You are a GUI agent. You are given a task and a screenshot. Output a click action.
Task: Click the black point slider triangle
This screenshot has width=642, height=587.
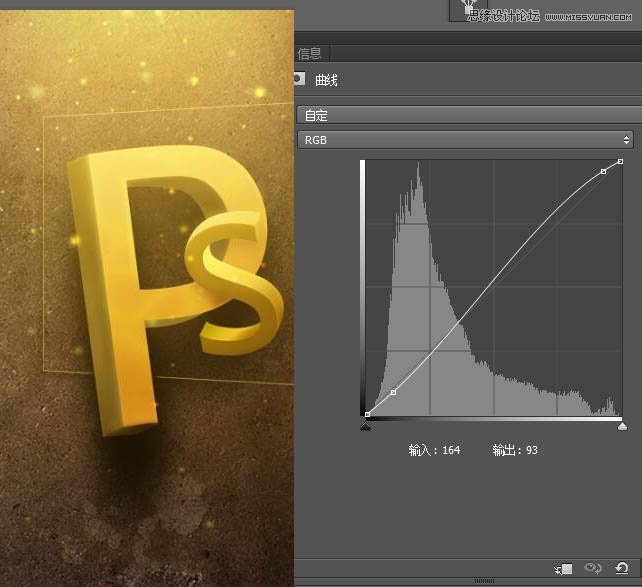tap(366, 427)
